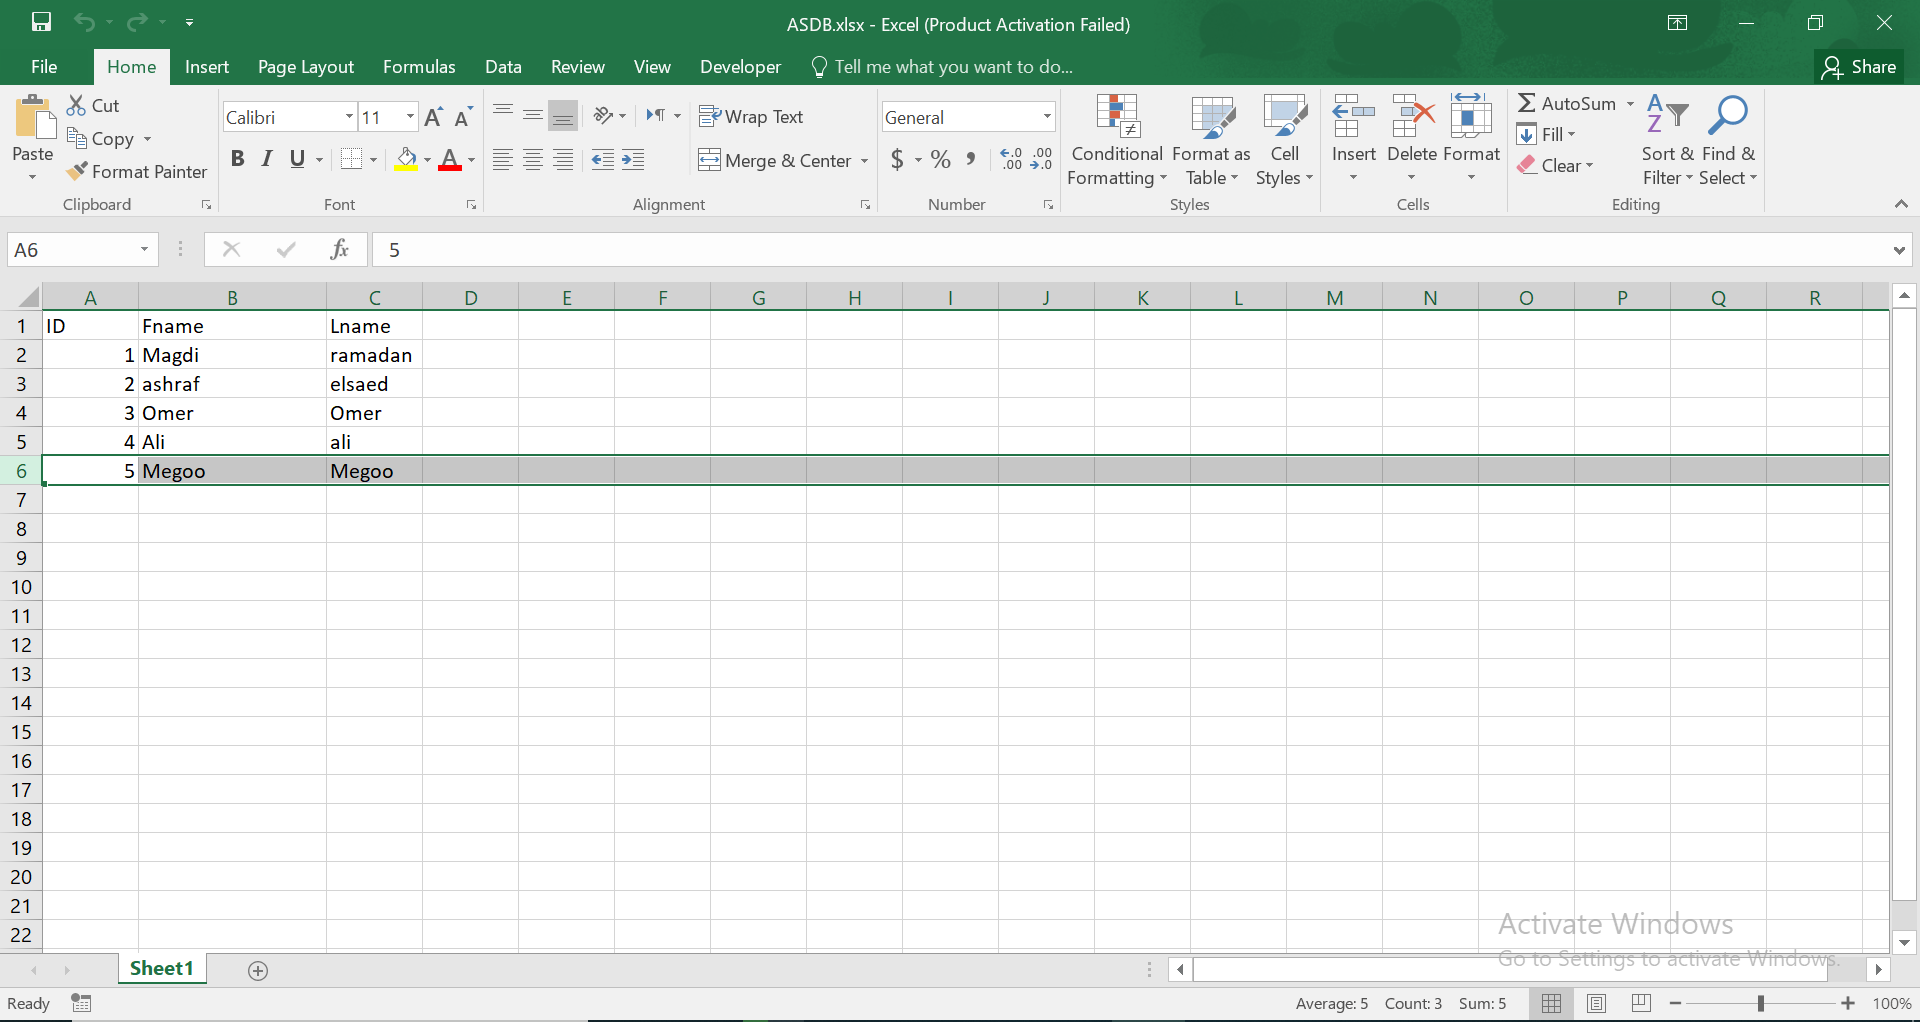Click the Increase Indent icon
Viewport: 1920px width, 1022px height.
click(x=633, y=160)
